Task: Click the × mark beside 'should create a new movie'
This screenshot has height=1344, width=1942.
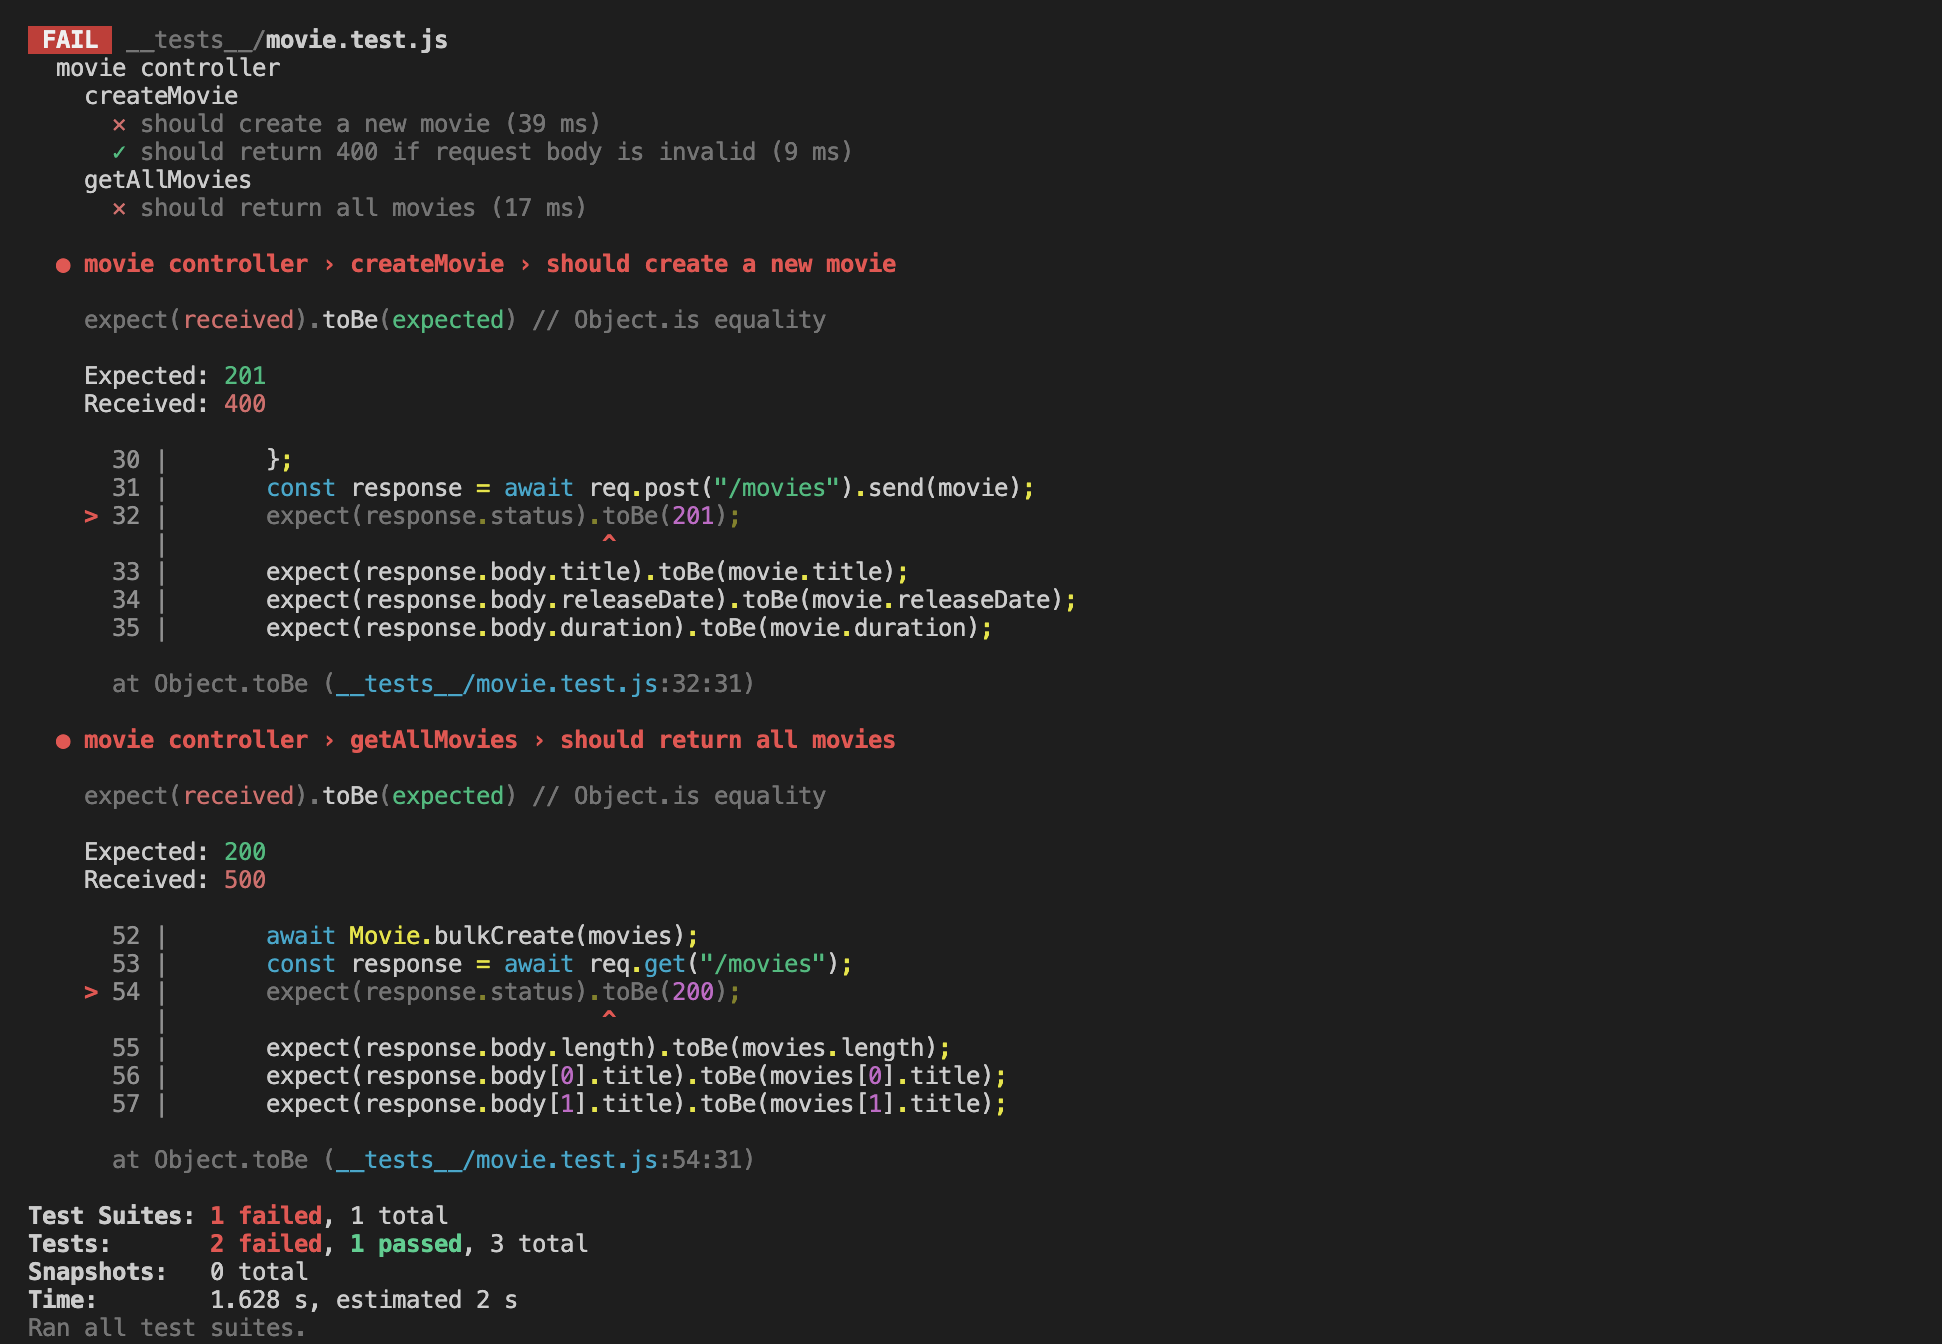Action: [x=119, y=124]
